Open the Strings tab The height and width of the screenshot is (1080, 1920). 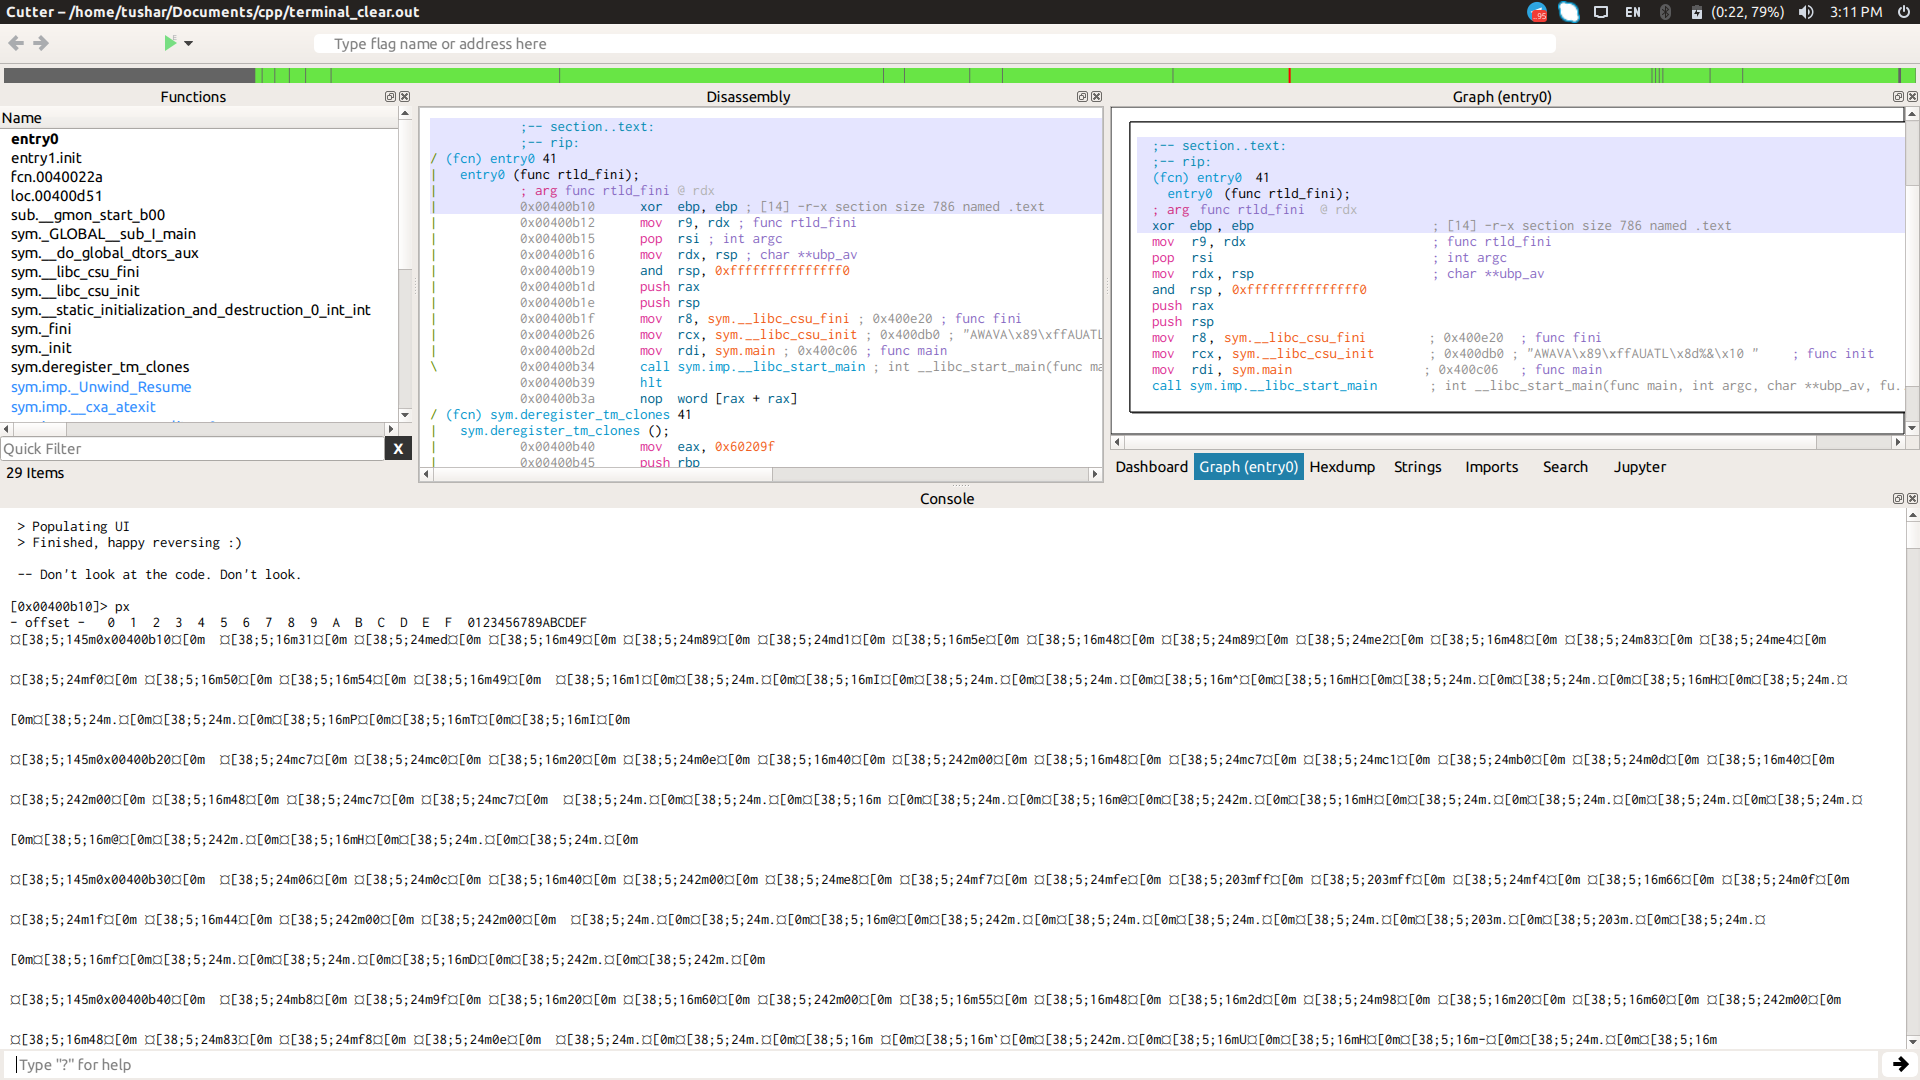[1417, 467]
